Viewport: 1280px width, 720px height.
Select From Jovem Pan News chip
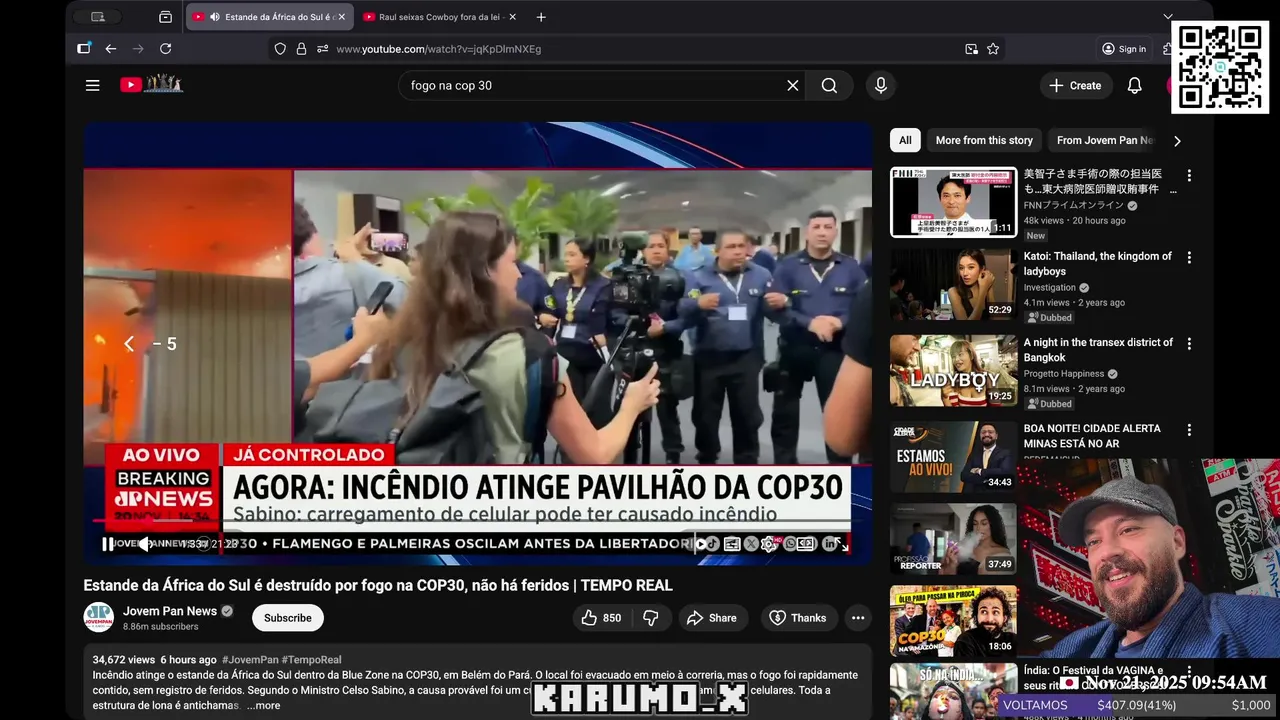(x=1104, y=140)
